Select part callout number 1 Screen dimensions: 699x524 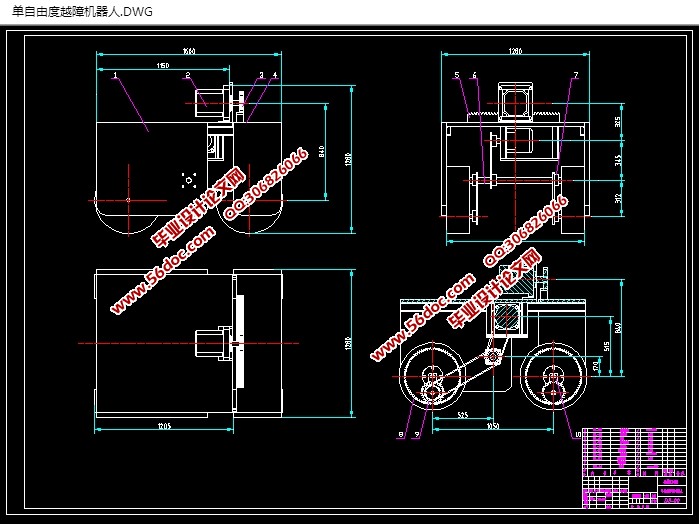[116, 75]
